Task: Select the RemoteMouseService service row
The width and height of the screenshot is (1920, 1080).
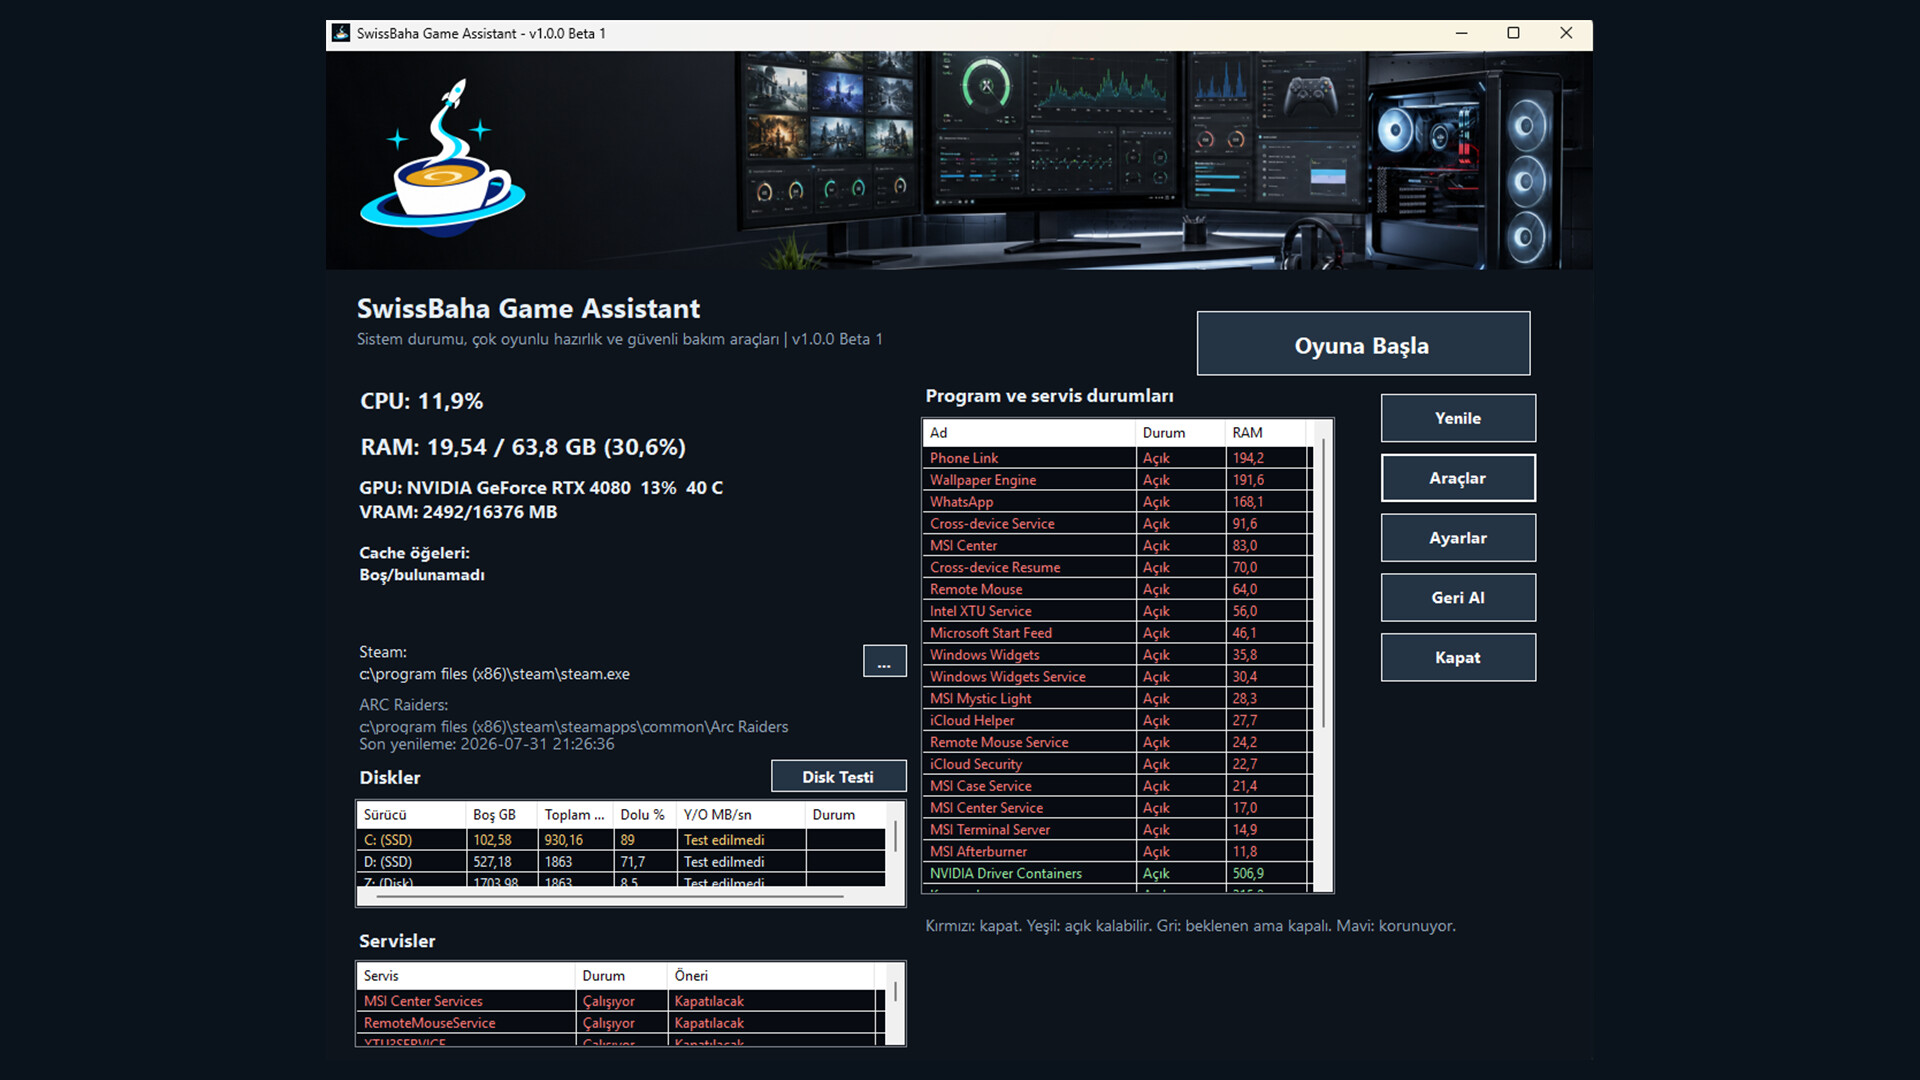Action: (621, 1023)
